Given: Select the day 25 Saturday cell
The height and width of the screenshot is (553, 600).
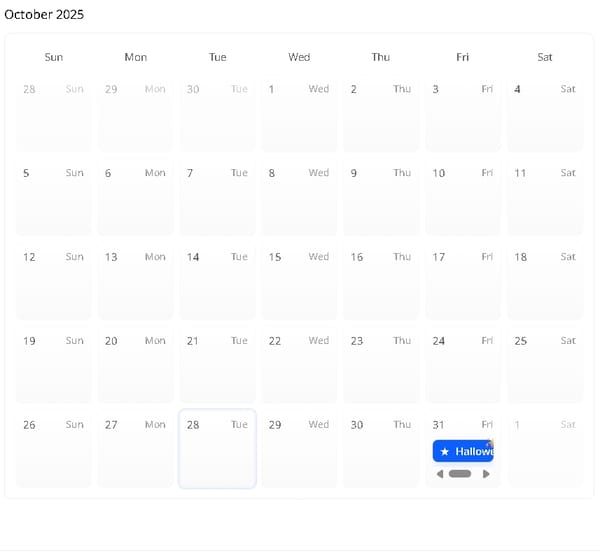Looking at the screenshot, I should (x=545, y=365).
